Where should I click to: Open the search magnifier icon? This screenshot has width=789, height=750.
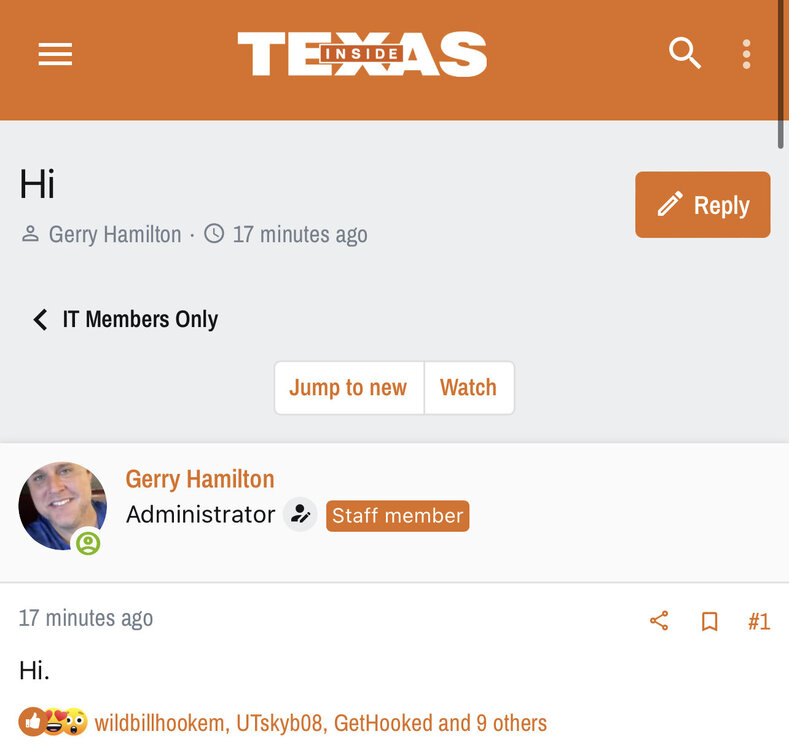coord(685,53)
